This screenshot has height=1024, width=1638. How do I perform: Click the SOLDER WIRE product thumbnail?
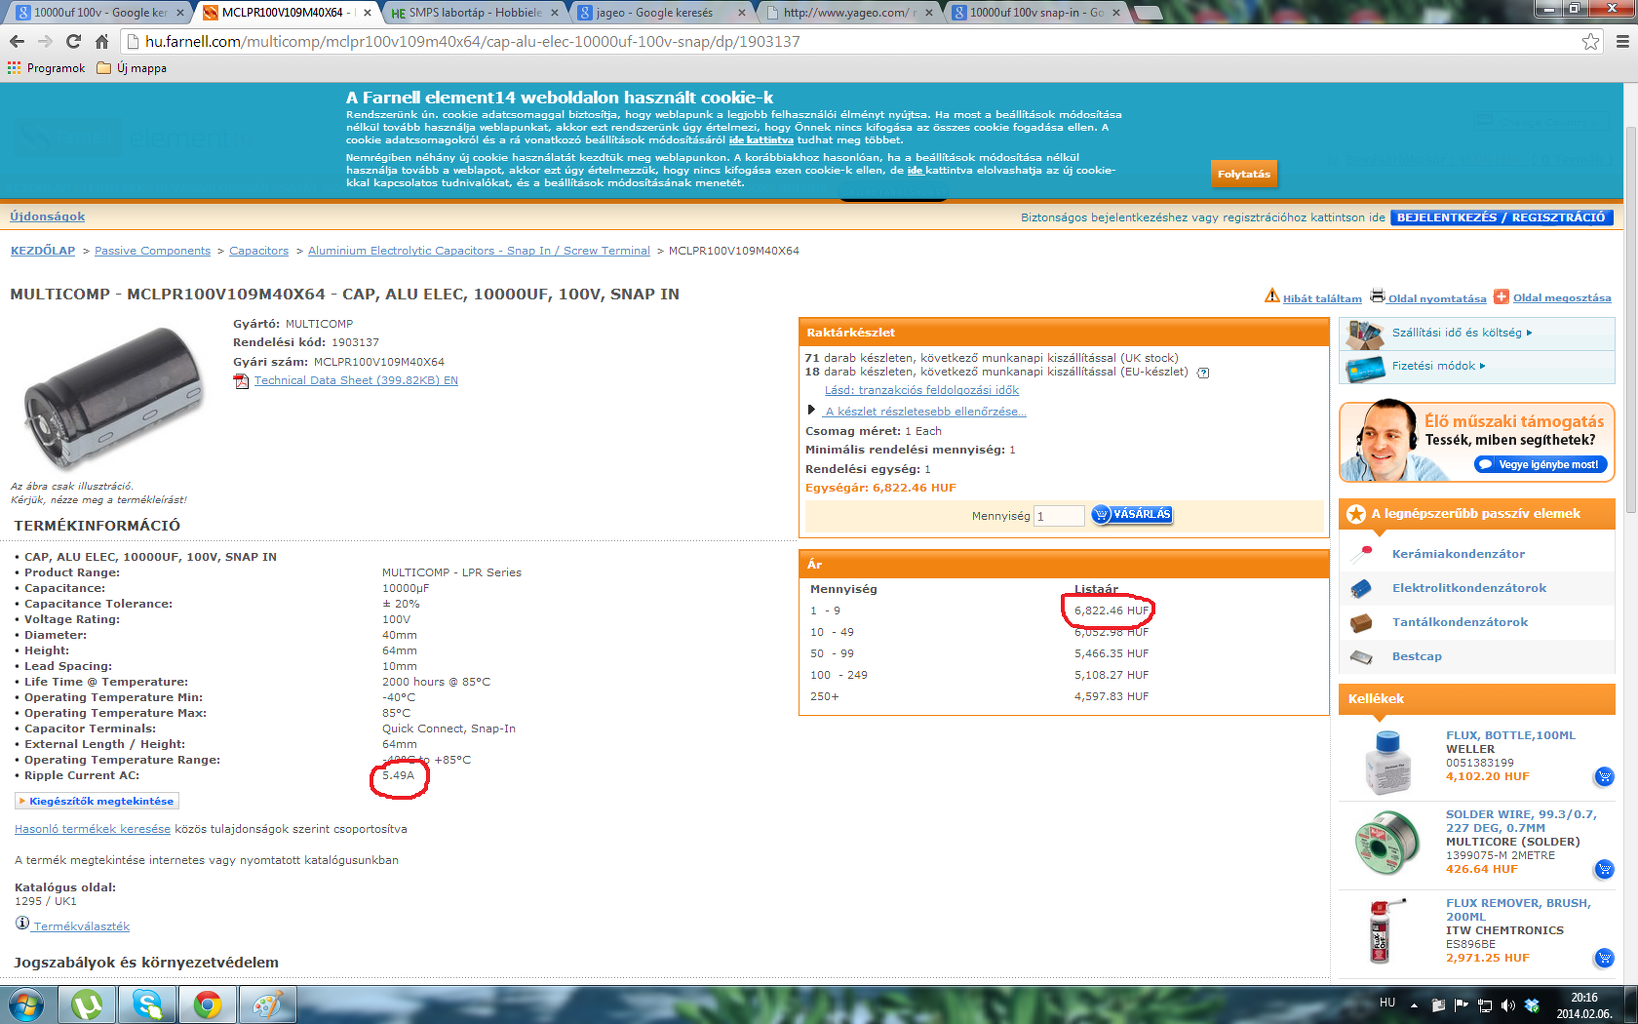coord(1387,845)
